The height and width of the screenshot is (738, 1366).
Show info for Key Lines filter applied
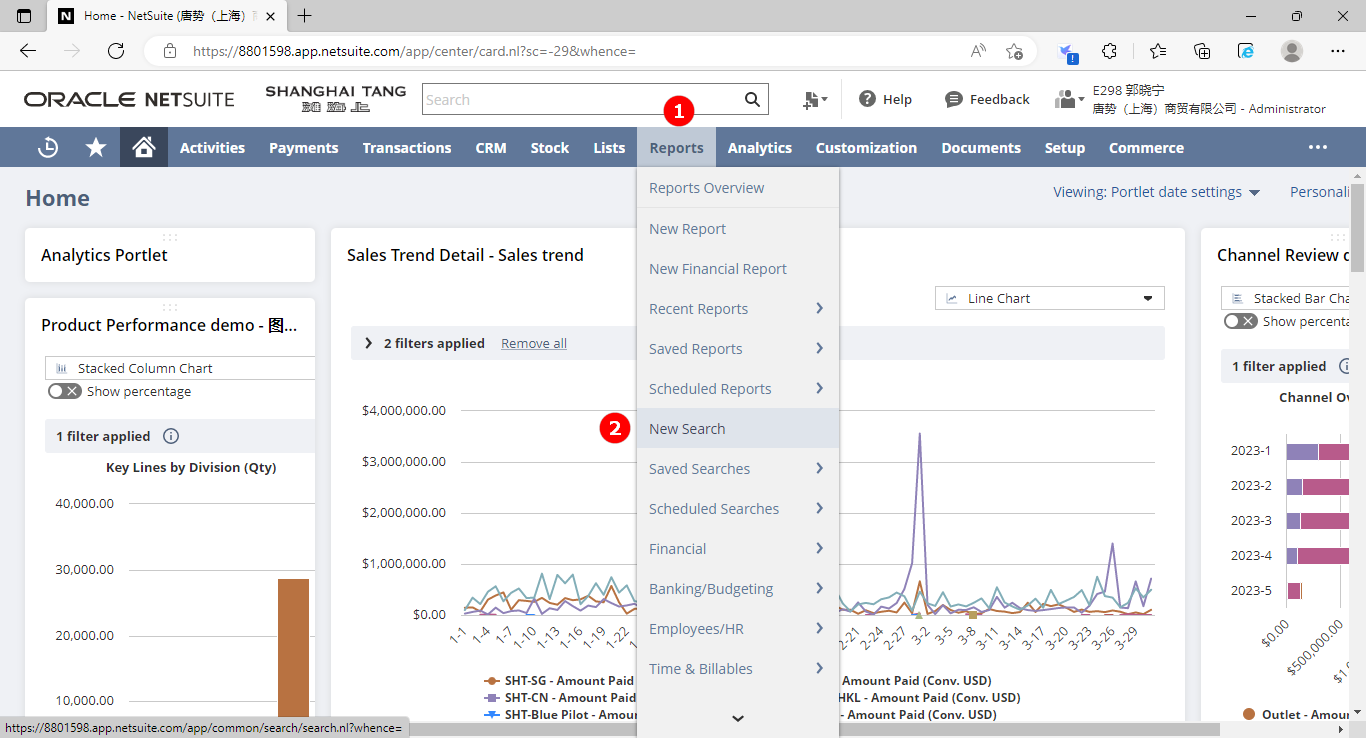[x=170, y=436]
